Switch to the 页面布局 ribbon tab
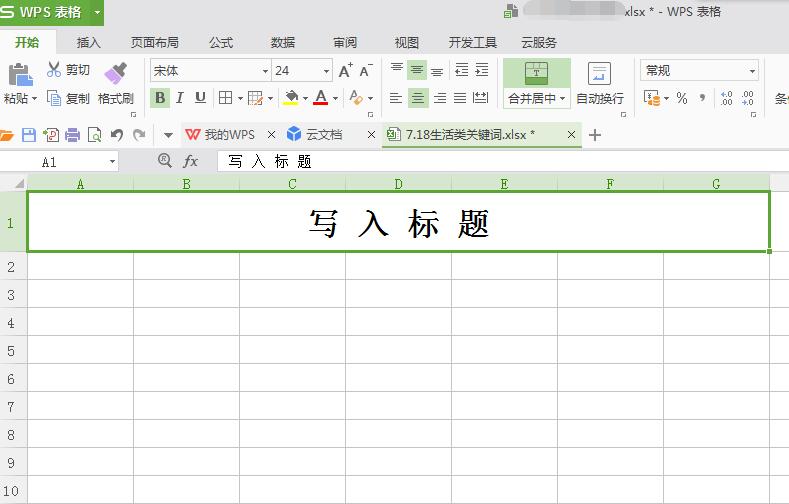Viewport: 789px width, 504px height. (x=155, y=43)
